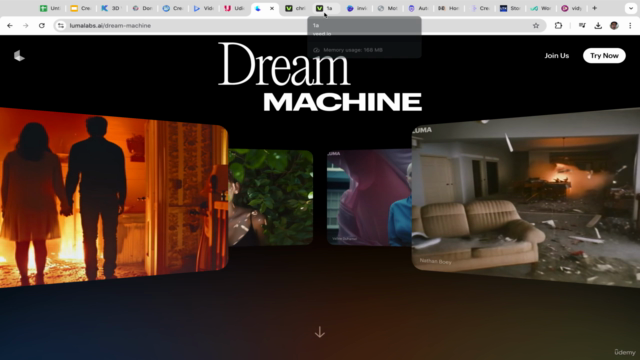Go back to the previous page
This screenshot has height=360, width=640.
point(10,25)
